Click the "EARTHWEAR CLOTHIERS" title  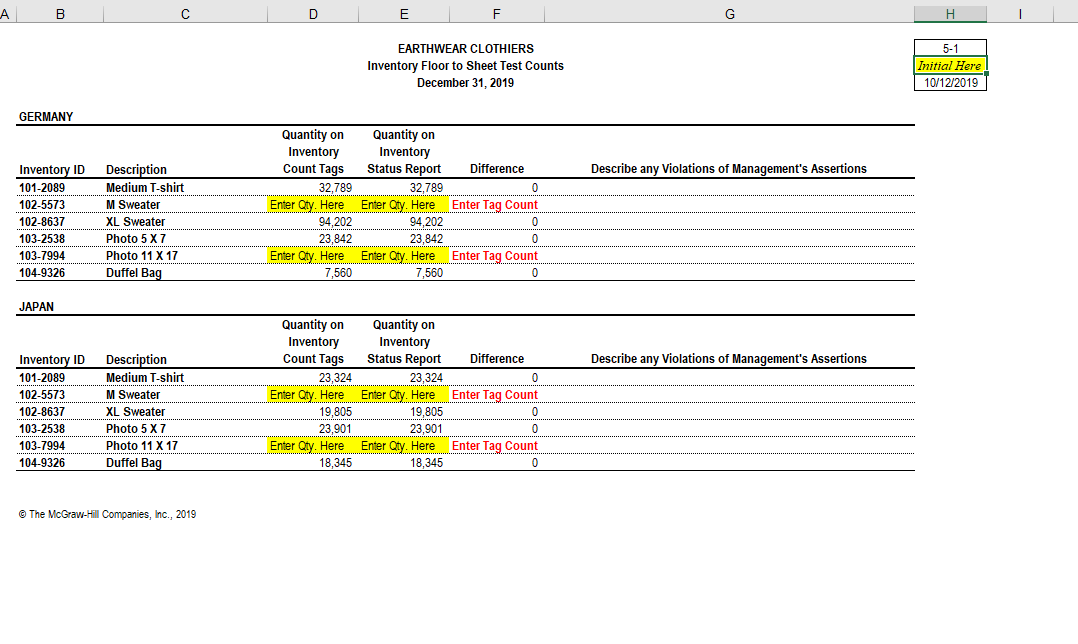(x=465, y=49)
